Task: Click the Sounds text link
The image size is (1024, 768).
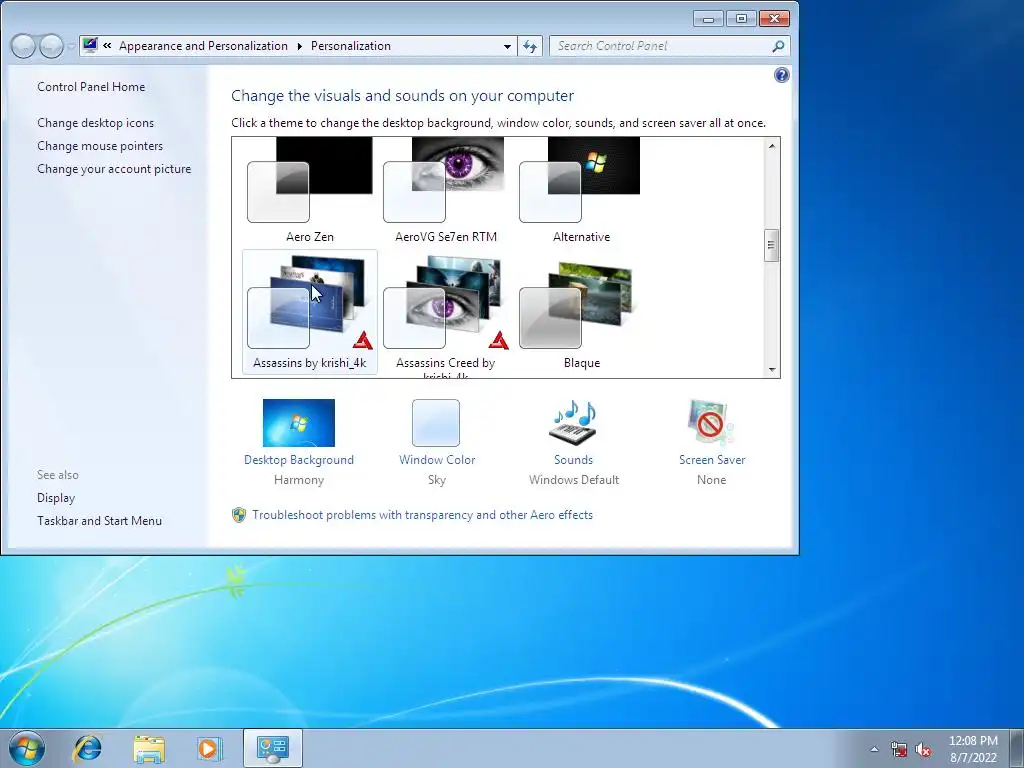Action: pos(573,460)
